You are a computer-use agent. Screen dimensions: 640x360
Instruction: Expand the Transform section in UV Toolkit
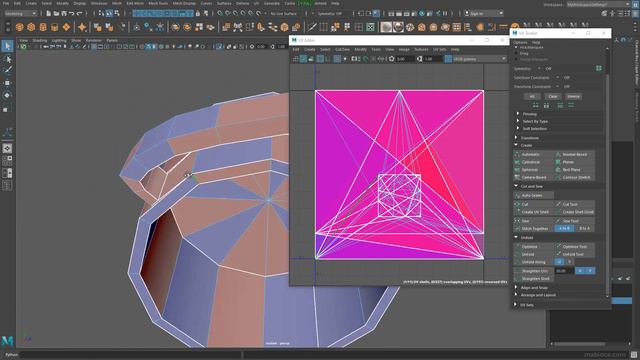pos(529,138)
